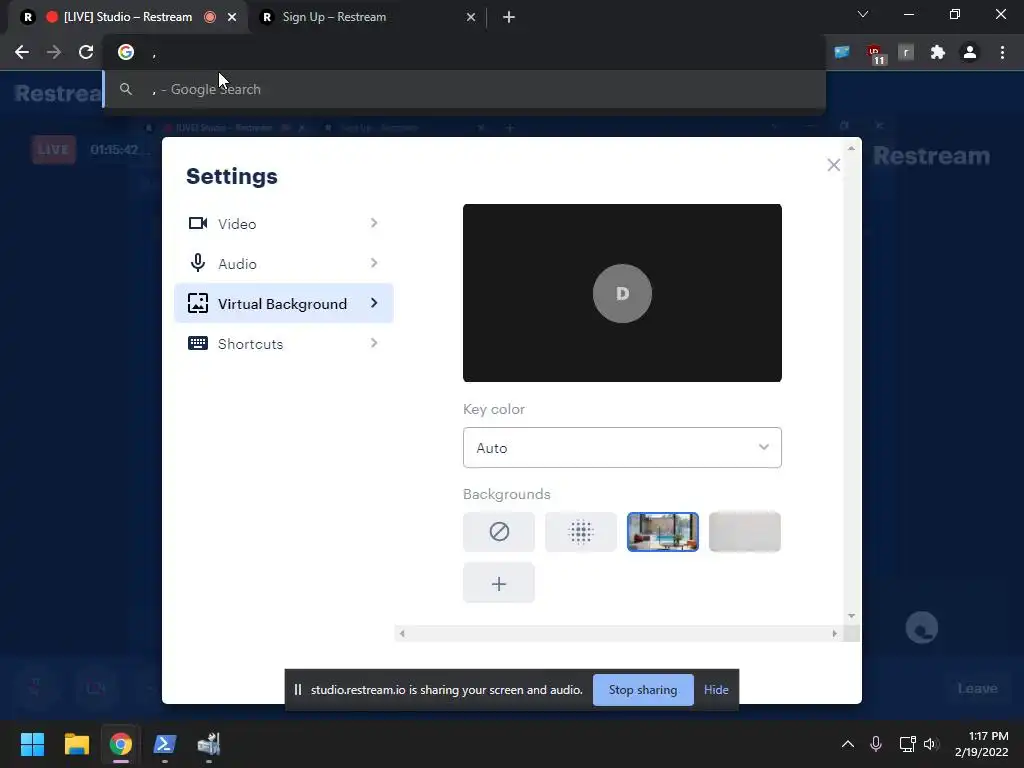Go back to the previous page
This screenshot has height=768, width=1024.
(x=22, y=52)
